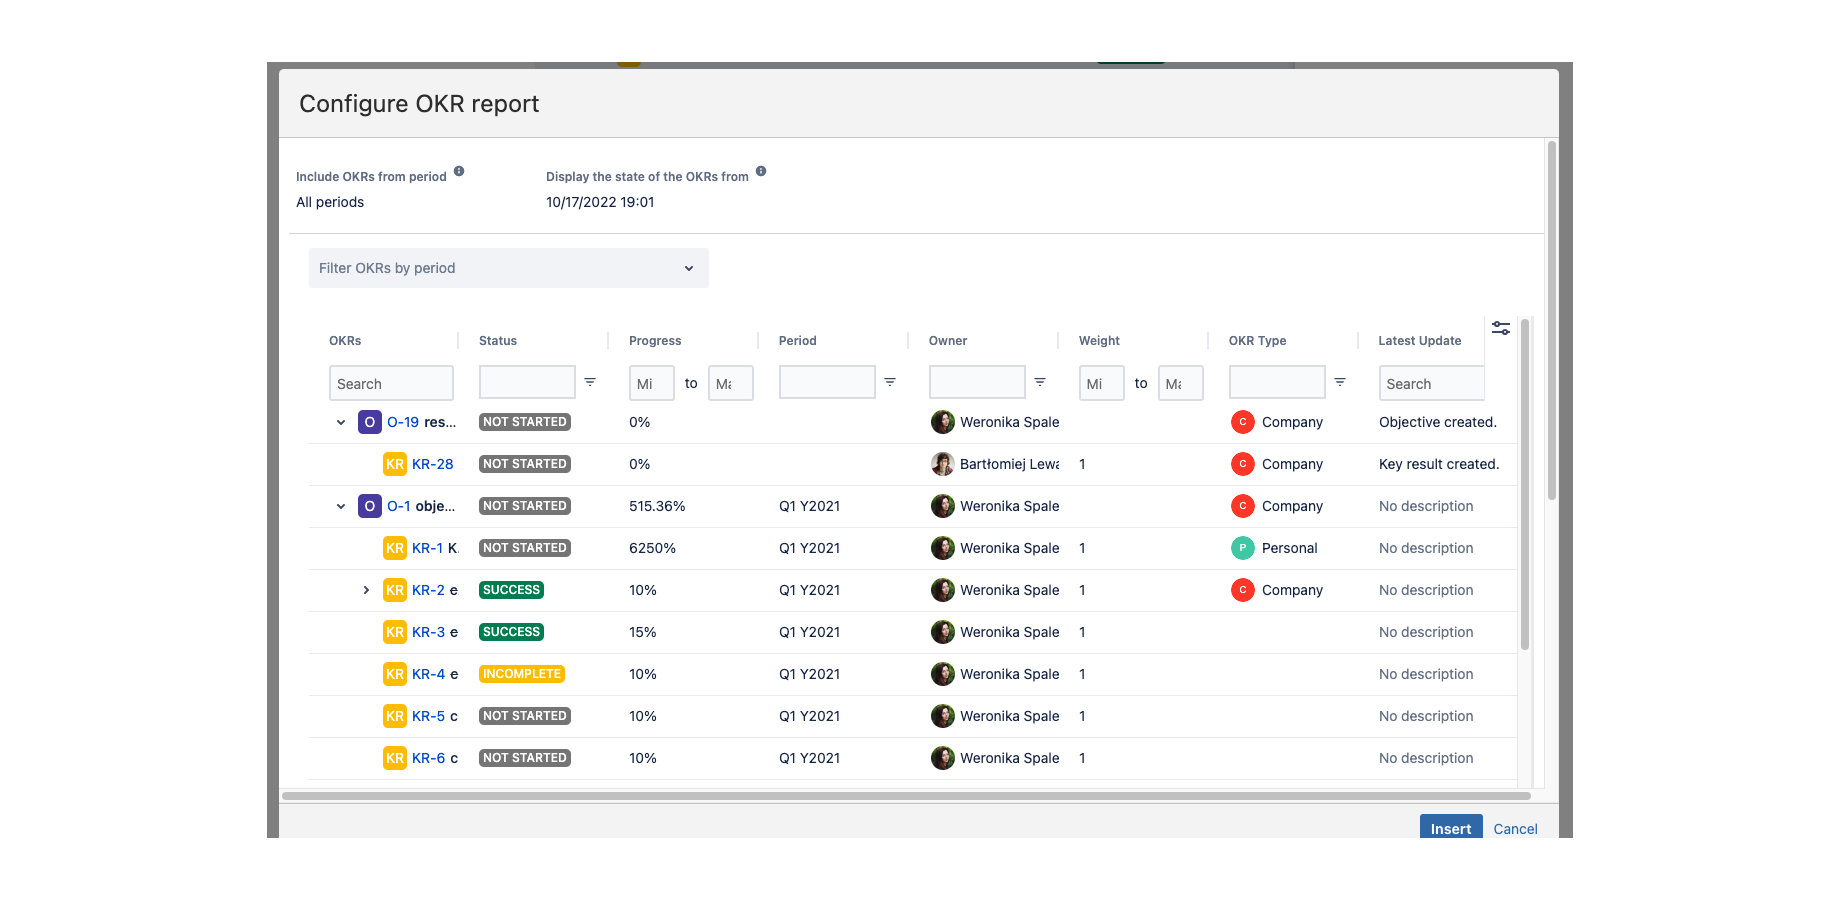Click the Period column filter icon
This screenshot has width=1840, height=900.
[x=890, y=382]
